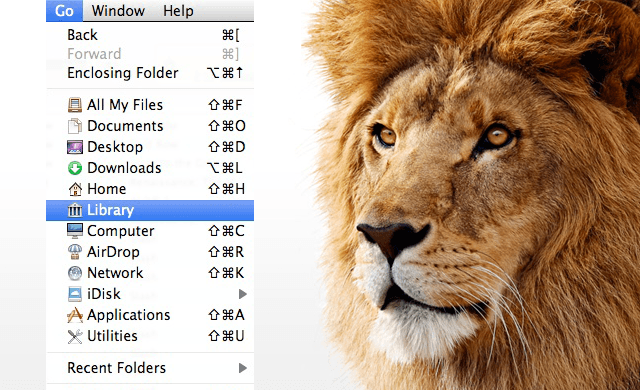
Task: Click the Library building icon
Action: [x=75, y=210]
